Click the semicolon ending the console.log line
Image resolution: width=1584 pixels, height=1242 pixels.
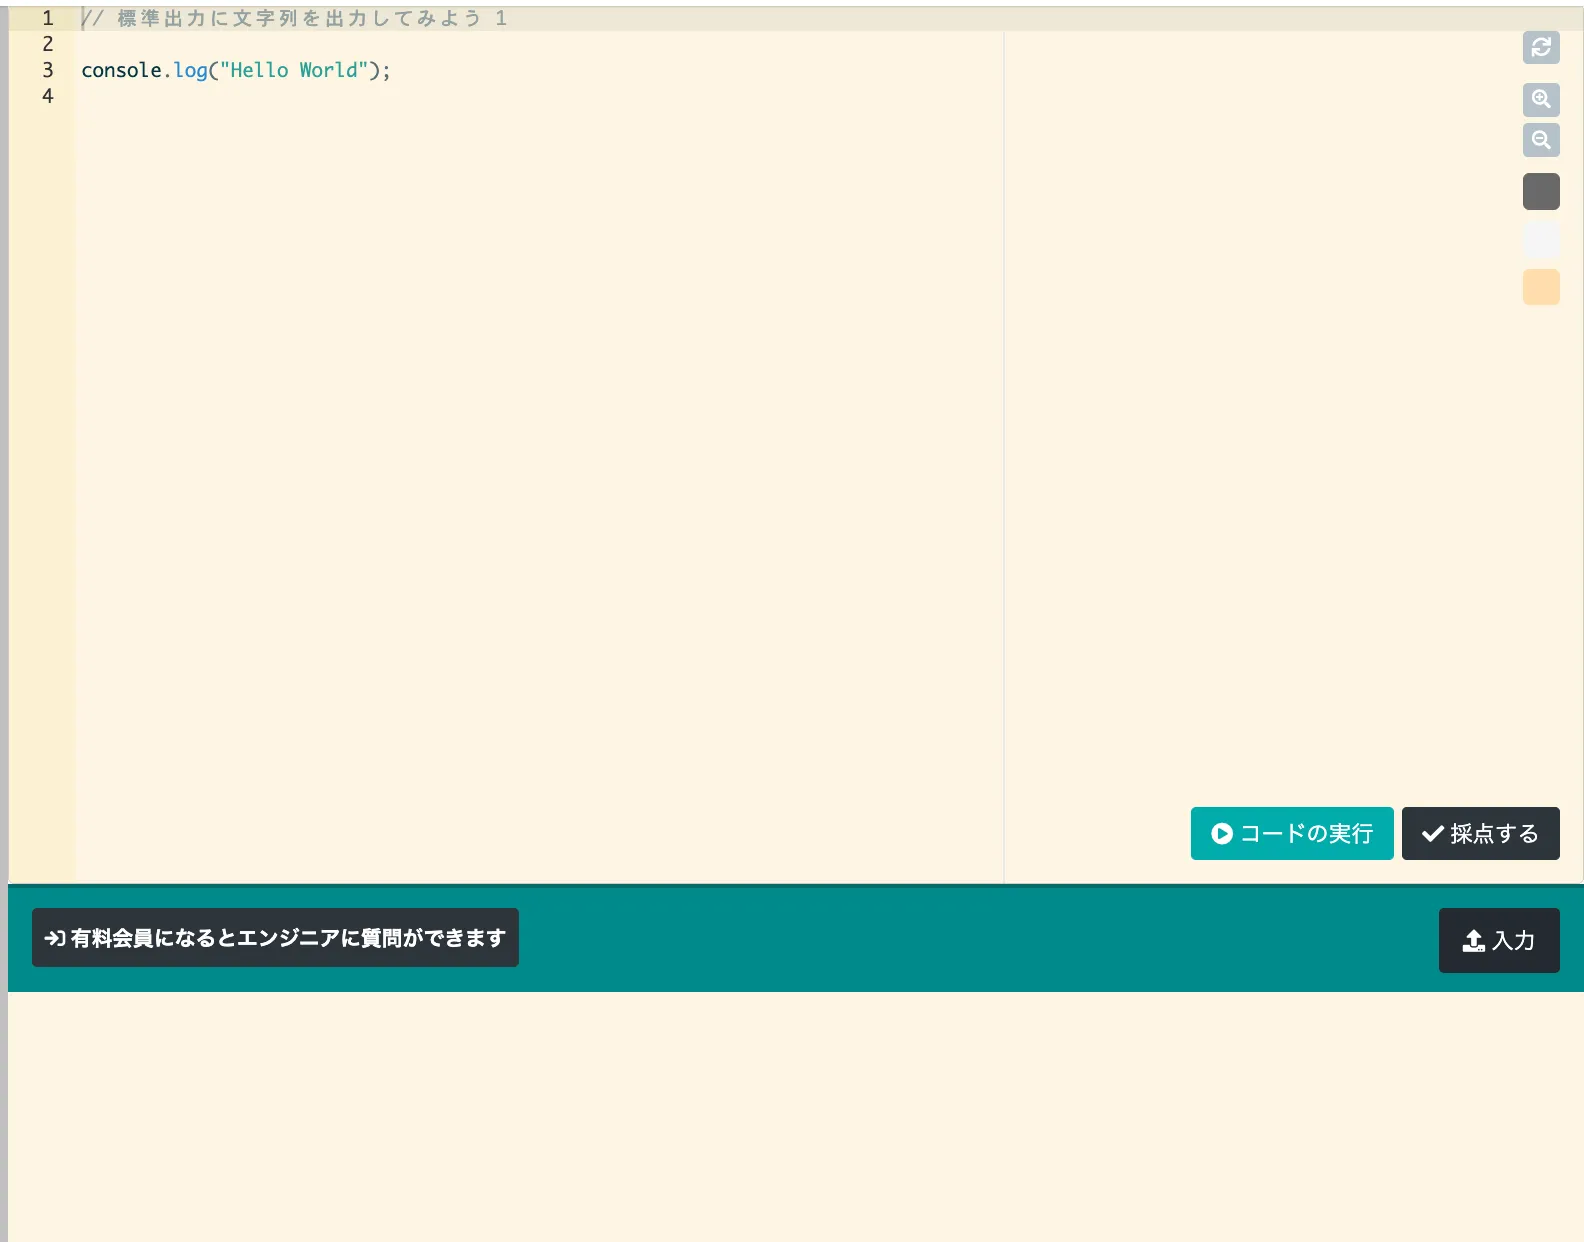[x=386, y=70]
